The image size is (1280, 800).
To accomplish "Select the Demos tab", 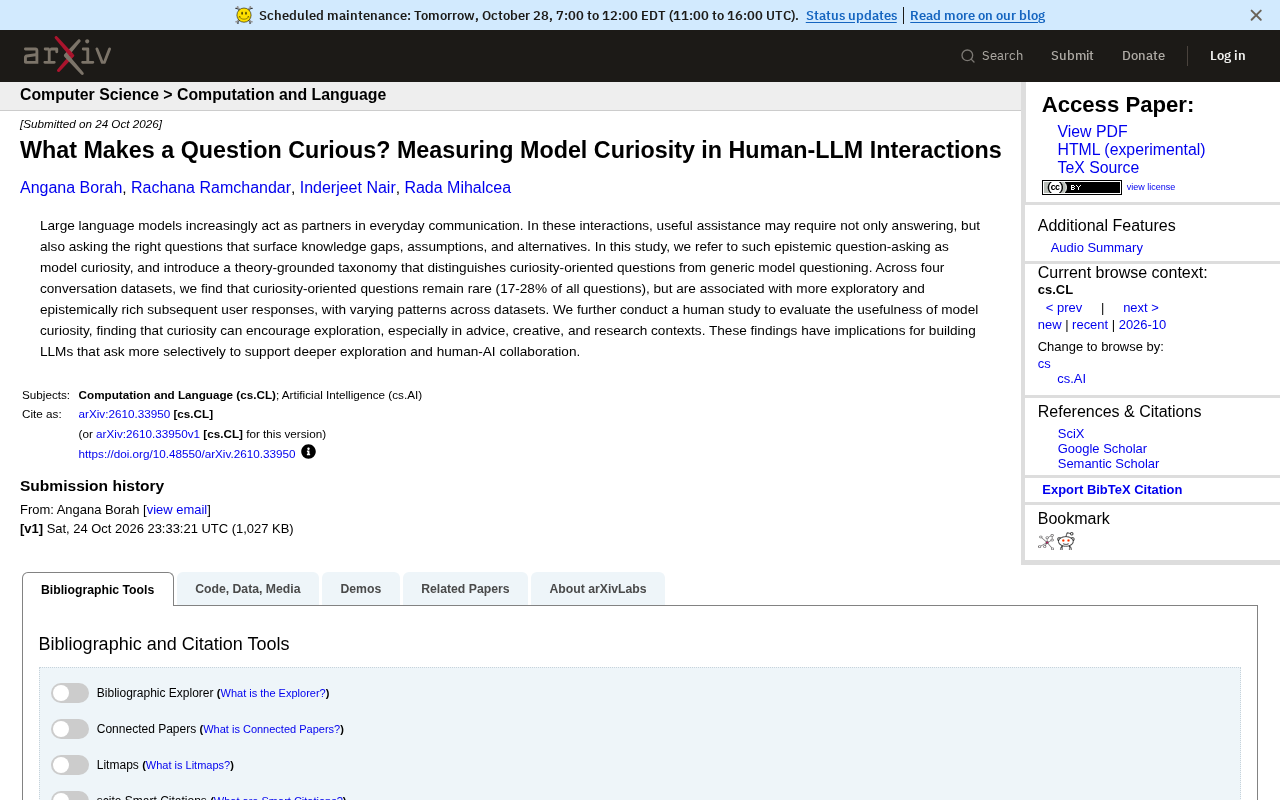I will click(x=361, y=589).
